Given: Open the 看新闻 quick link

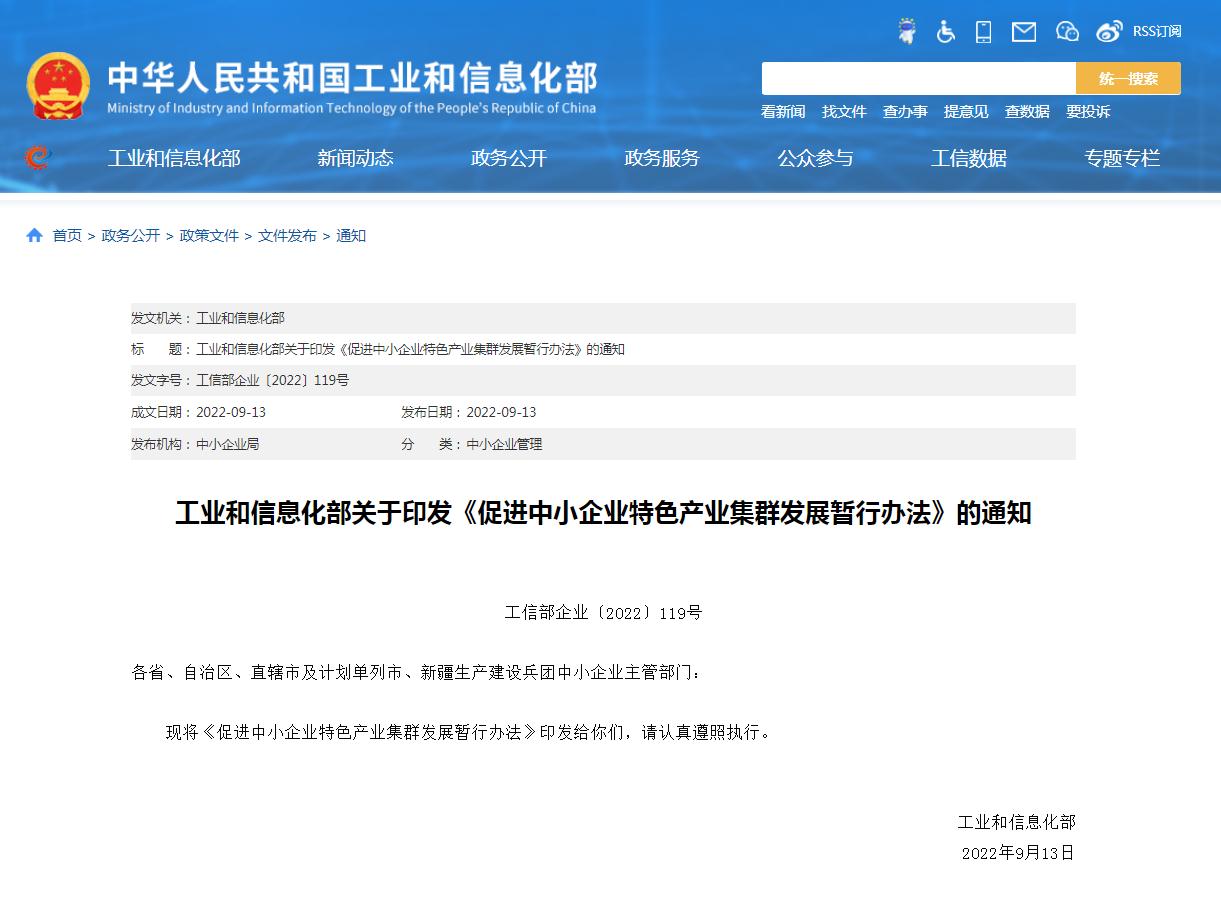Looking at the screenshot, I should 783,112.
